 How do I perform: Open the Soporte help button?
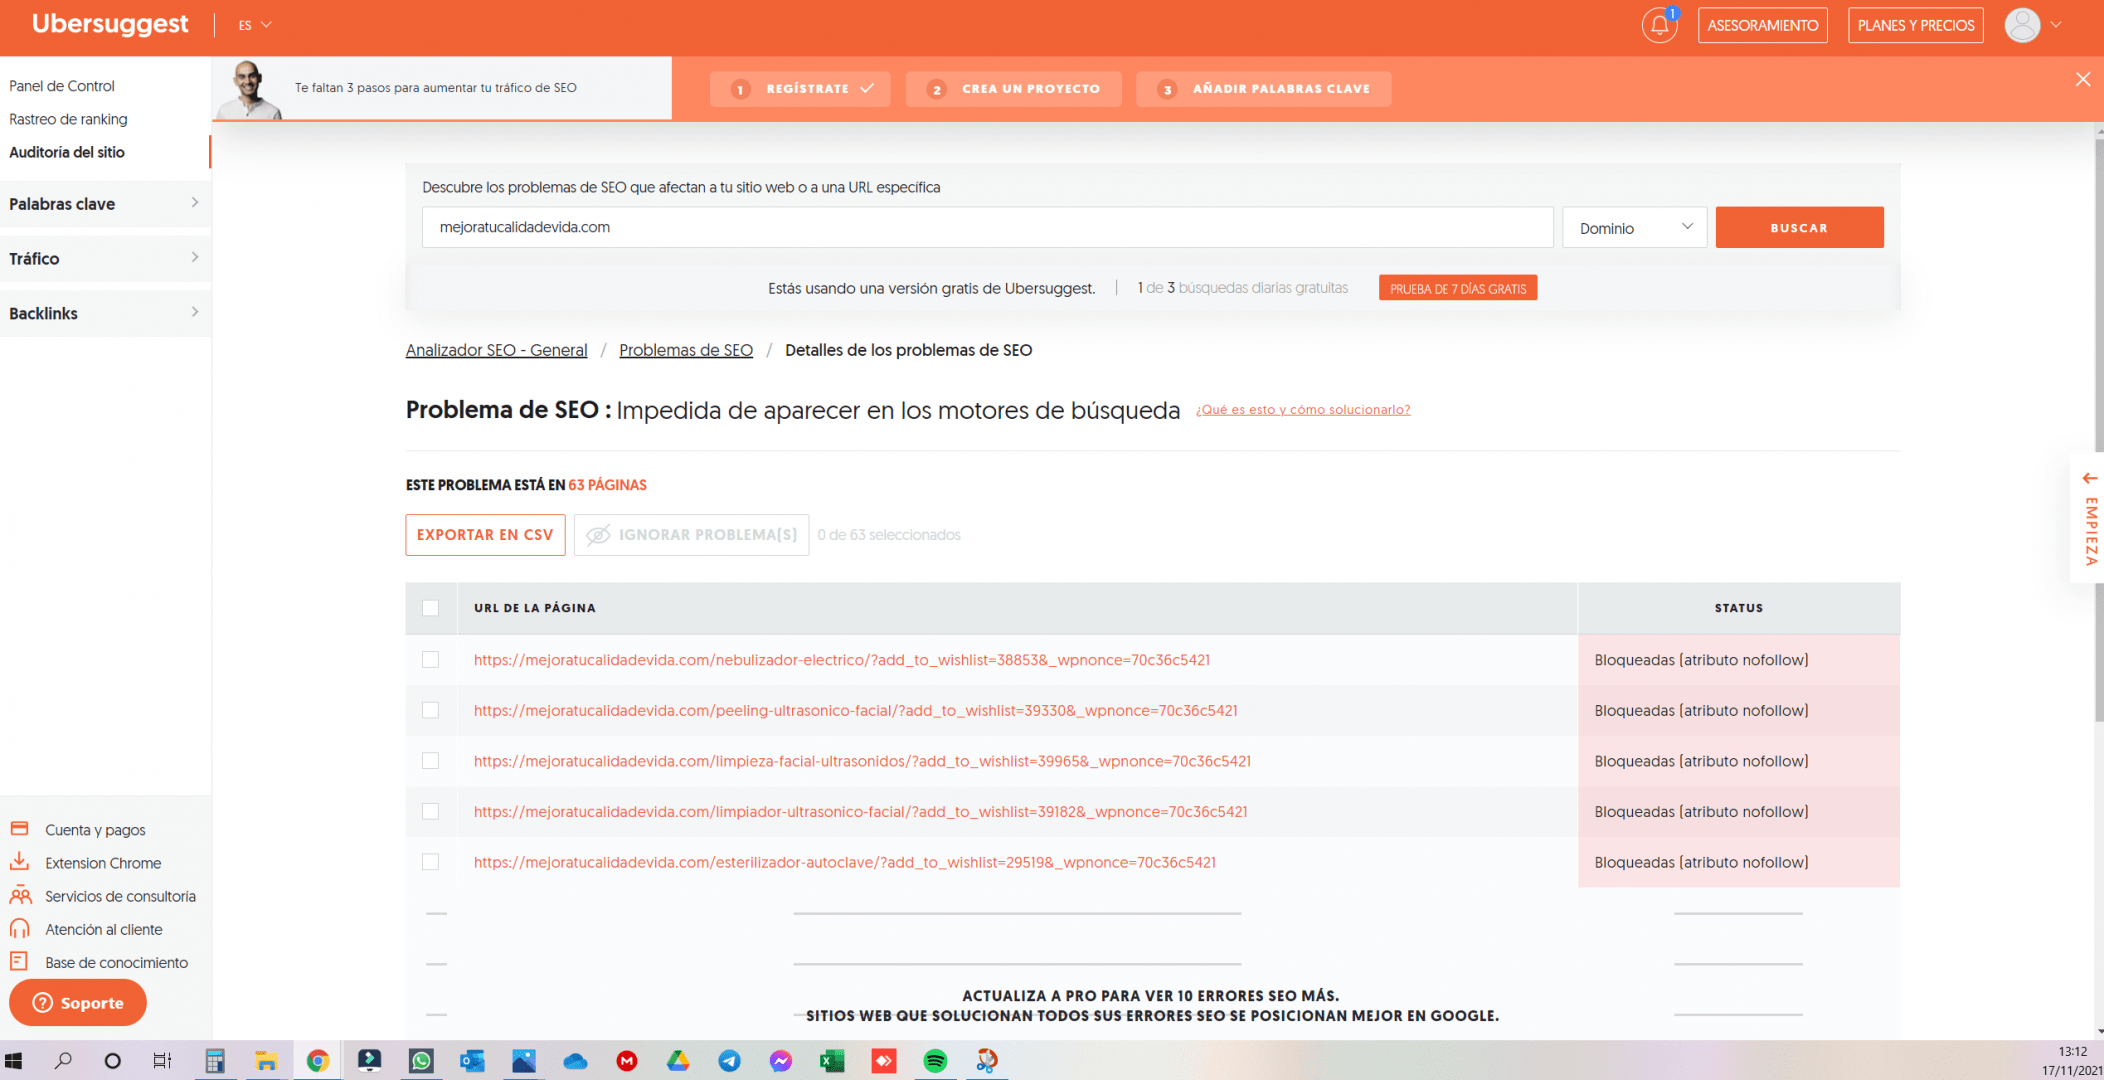tap(78, 1002)
